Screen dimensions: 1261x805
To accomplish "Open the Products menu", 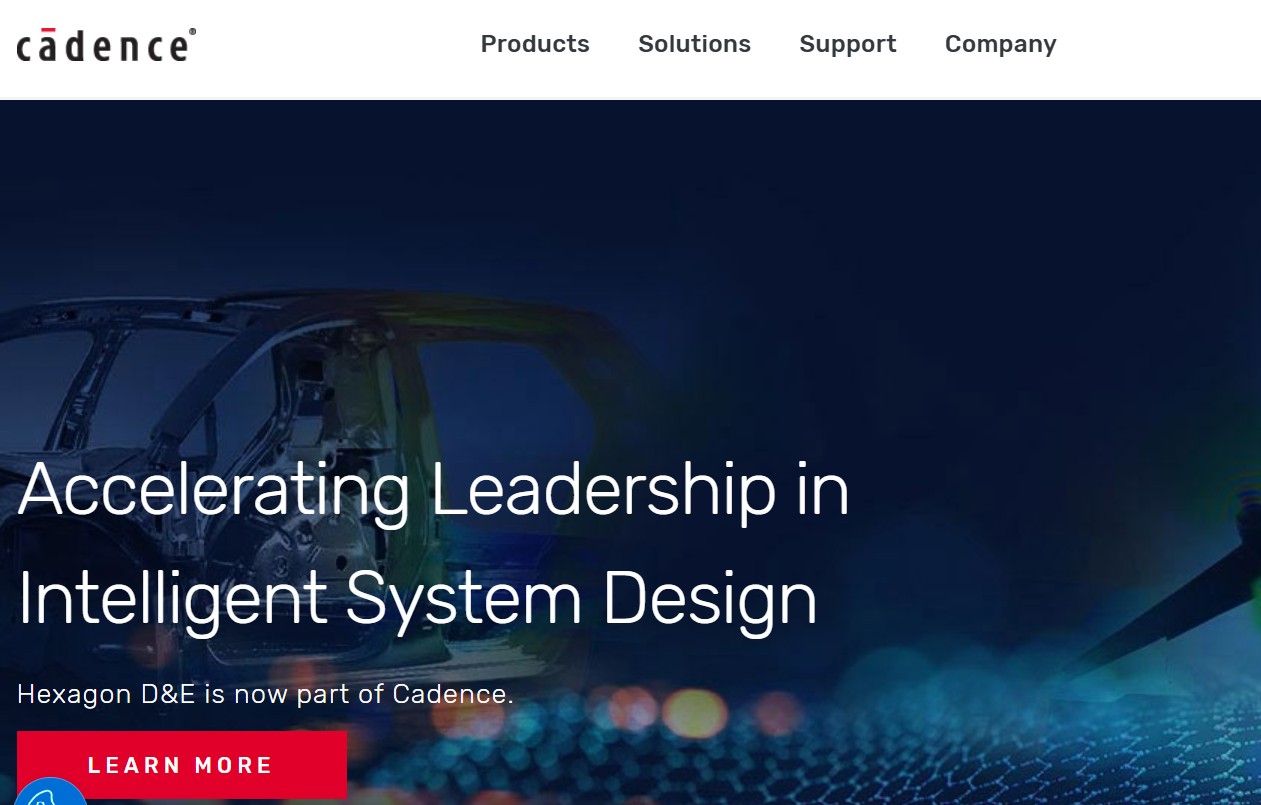I will (535, 44).
